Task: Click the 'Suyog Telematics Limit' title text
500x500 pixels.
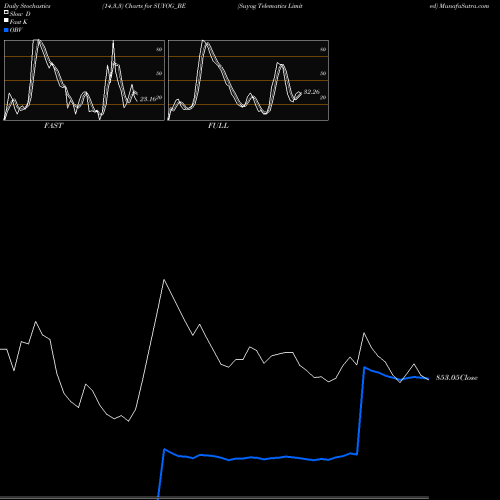Action: (x=270, y=6)
